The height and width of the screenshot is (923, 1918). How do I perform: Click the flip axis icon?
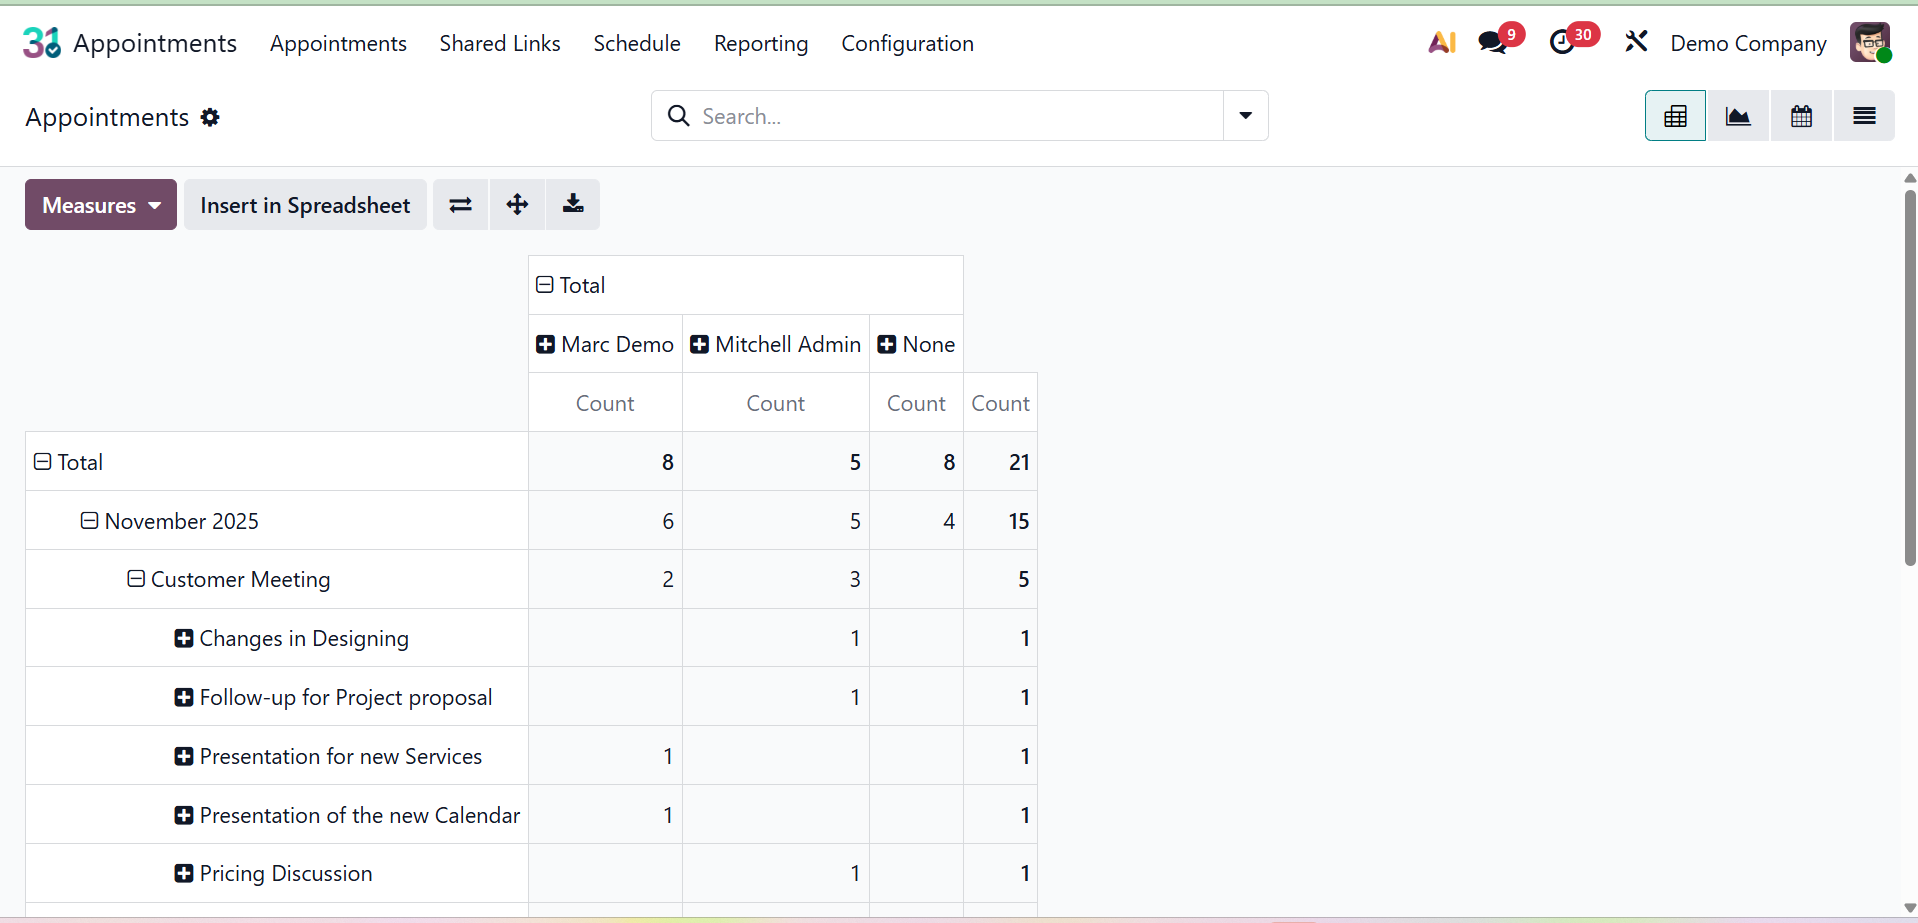[460, 205]
